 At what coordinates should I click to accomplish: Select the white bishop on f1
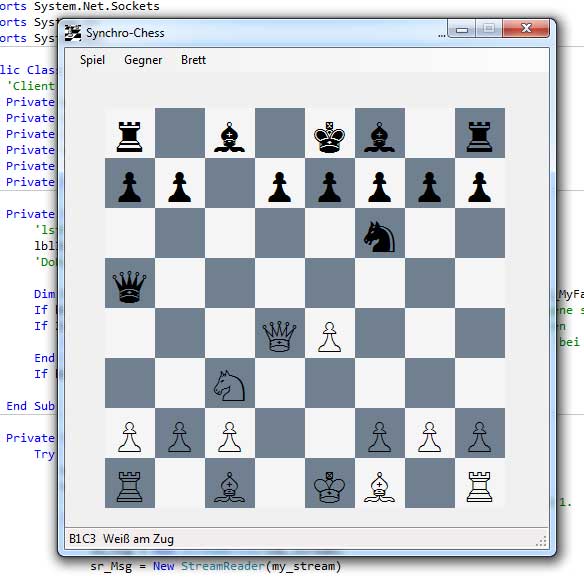coord(380,487)
